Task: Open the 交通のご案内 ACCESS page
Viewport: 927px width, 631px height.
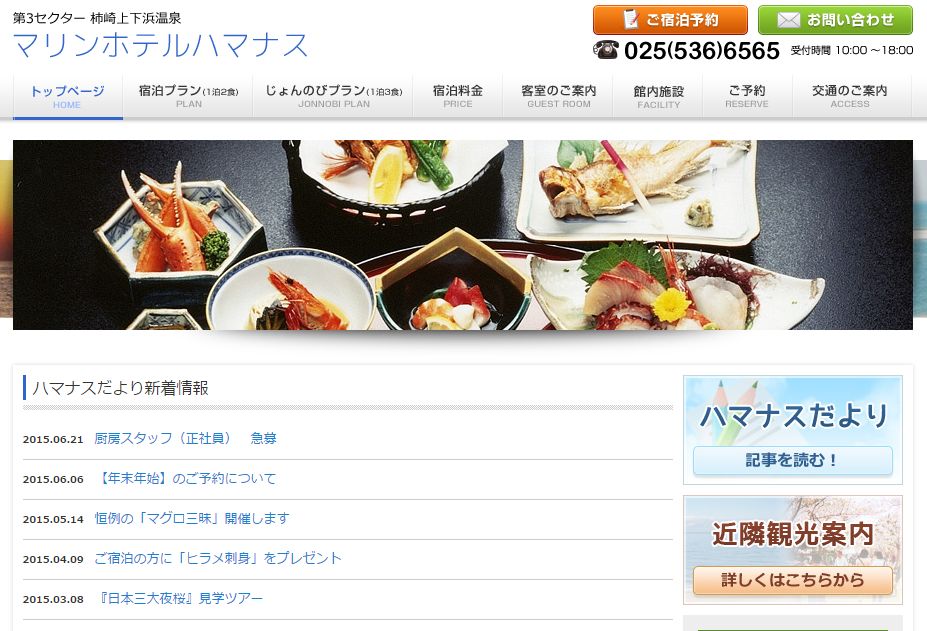Action: tap(850, 96)
